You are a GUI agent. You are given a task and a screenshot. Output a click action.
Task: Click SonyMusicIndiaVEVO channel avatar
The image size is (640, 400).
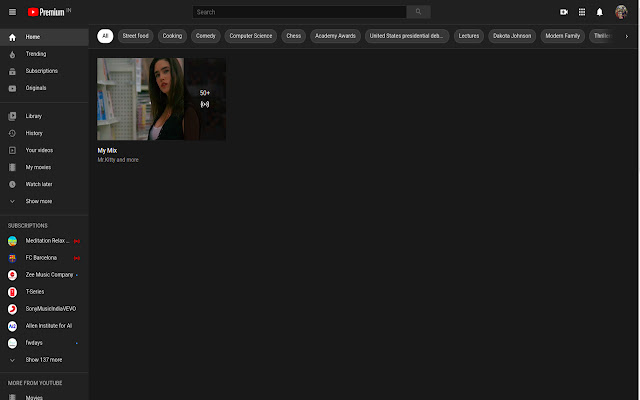12,309
